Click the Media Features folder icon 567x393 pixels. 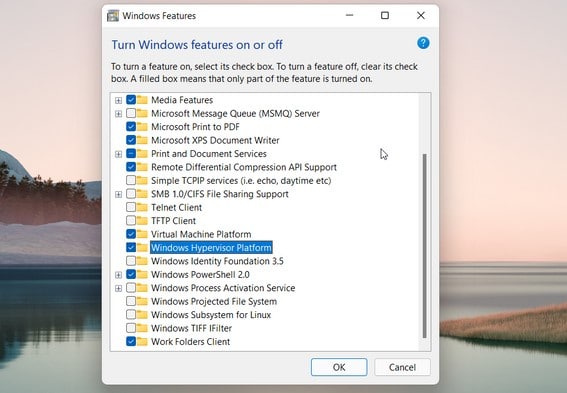tap(142, 100)
